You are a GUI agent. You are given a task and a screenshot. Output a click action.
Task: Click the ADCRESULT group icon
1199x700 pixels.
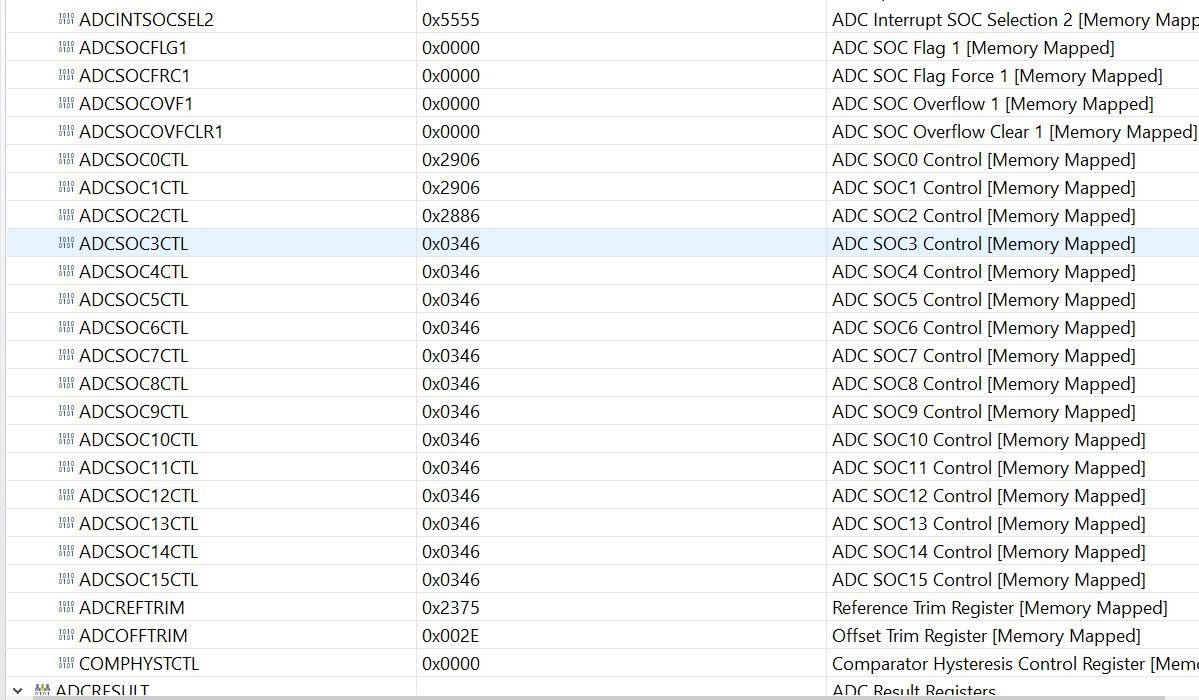pos(43,691)
